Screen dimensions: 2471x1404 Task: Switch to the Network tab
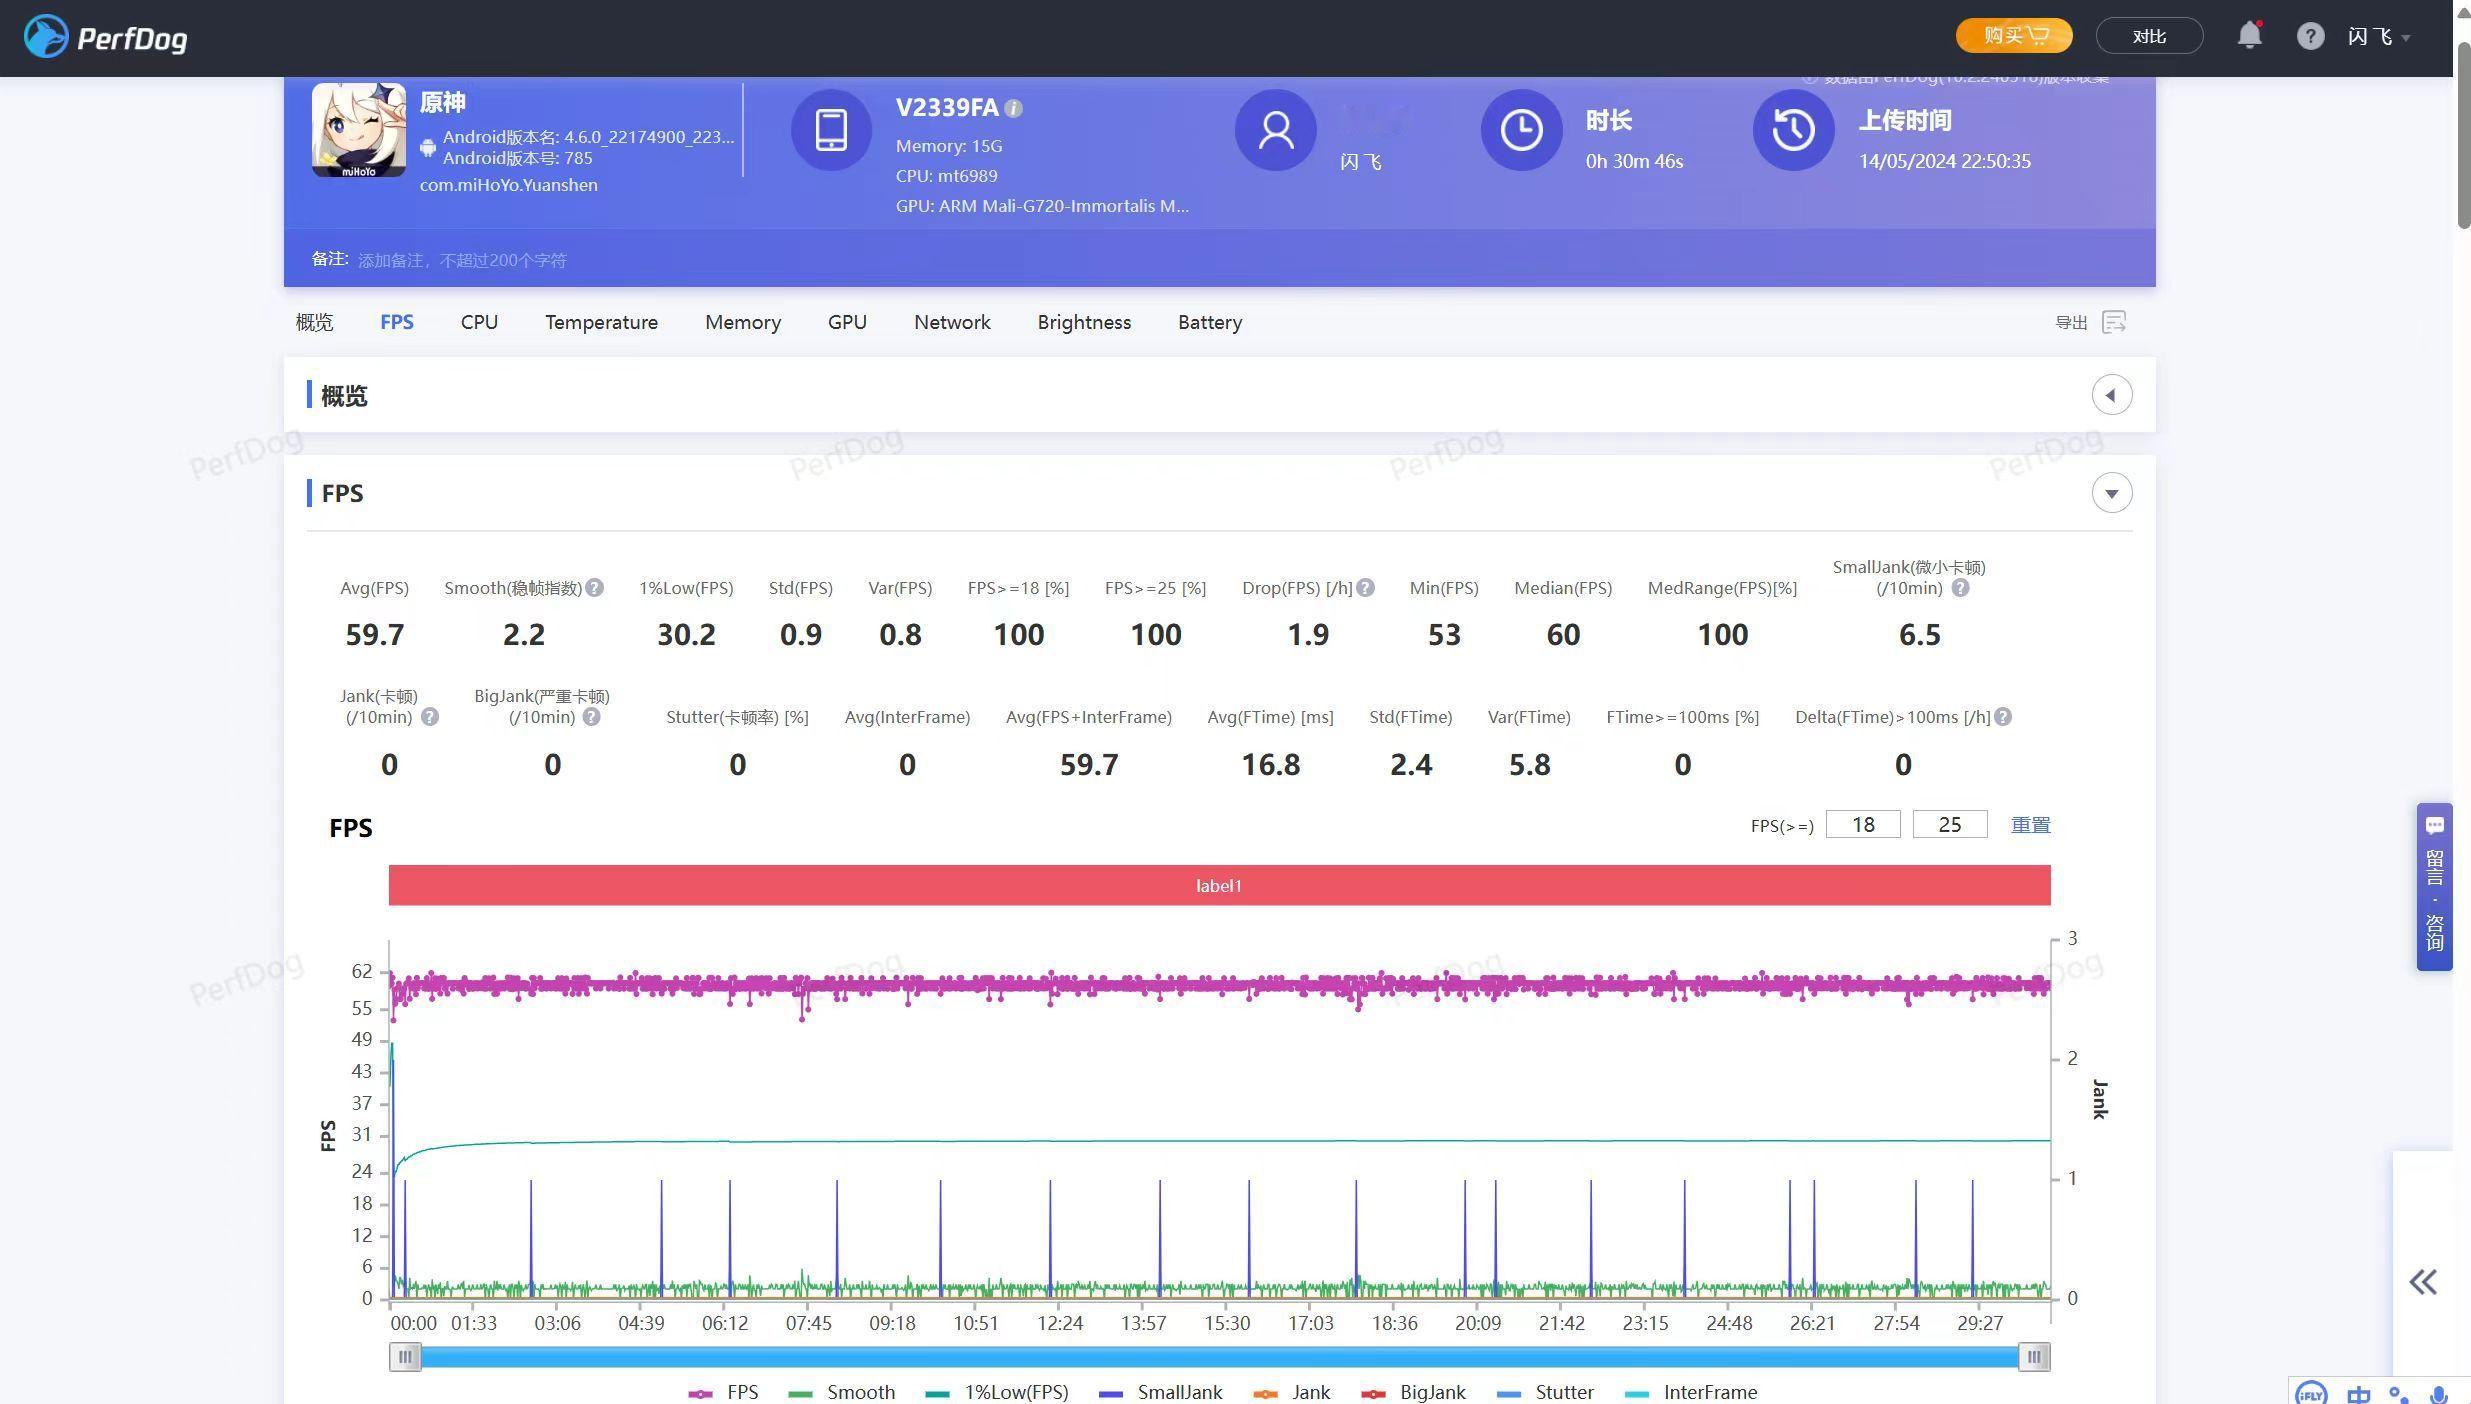point(952,322)
